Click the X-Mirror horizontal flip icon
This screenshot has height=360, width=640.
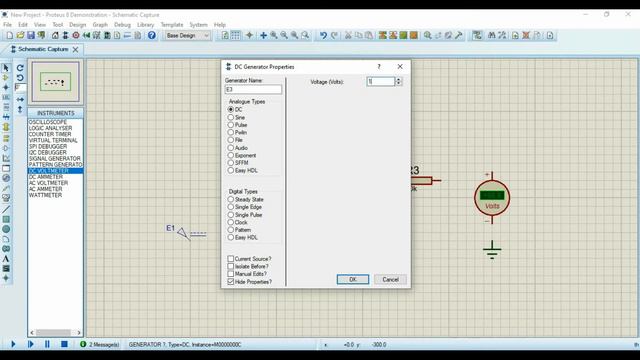coord(20,99)
